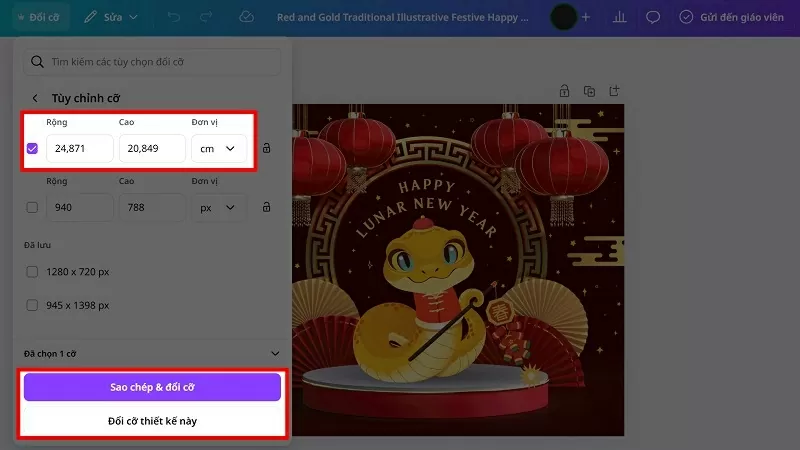Click the add page icon above canvas
Viewport: 800px width, 450px height.
click(615, 90)
